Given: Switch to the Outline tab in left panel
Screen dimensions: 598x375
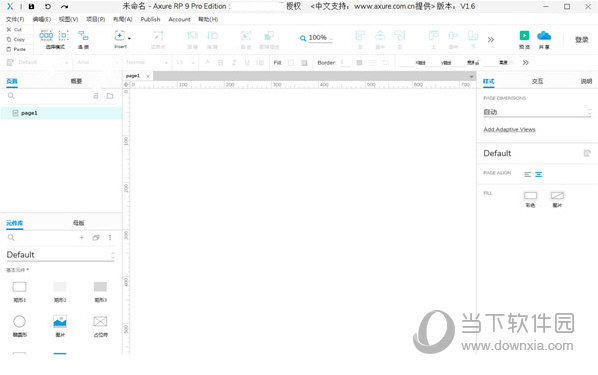Looking at the screenshot, I should 76,81.
